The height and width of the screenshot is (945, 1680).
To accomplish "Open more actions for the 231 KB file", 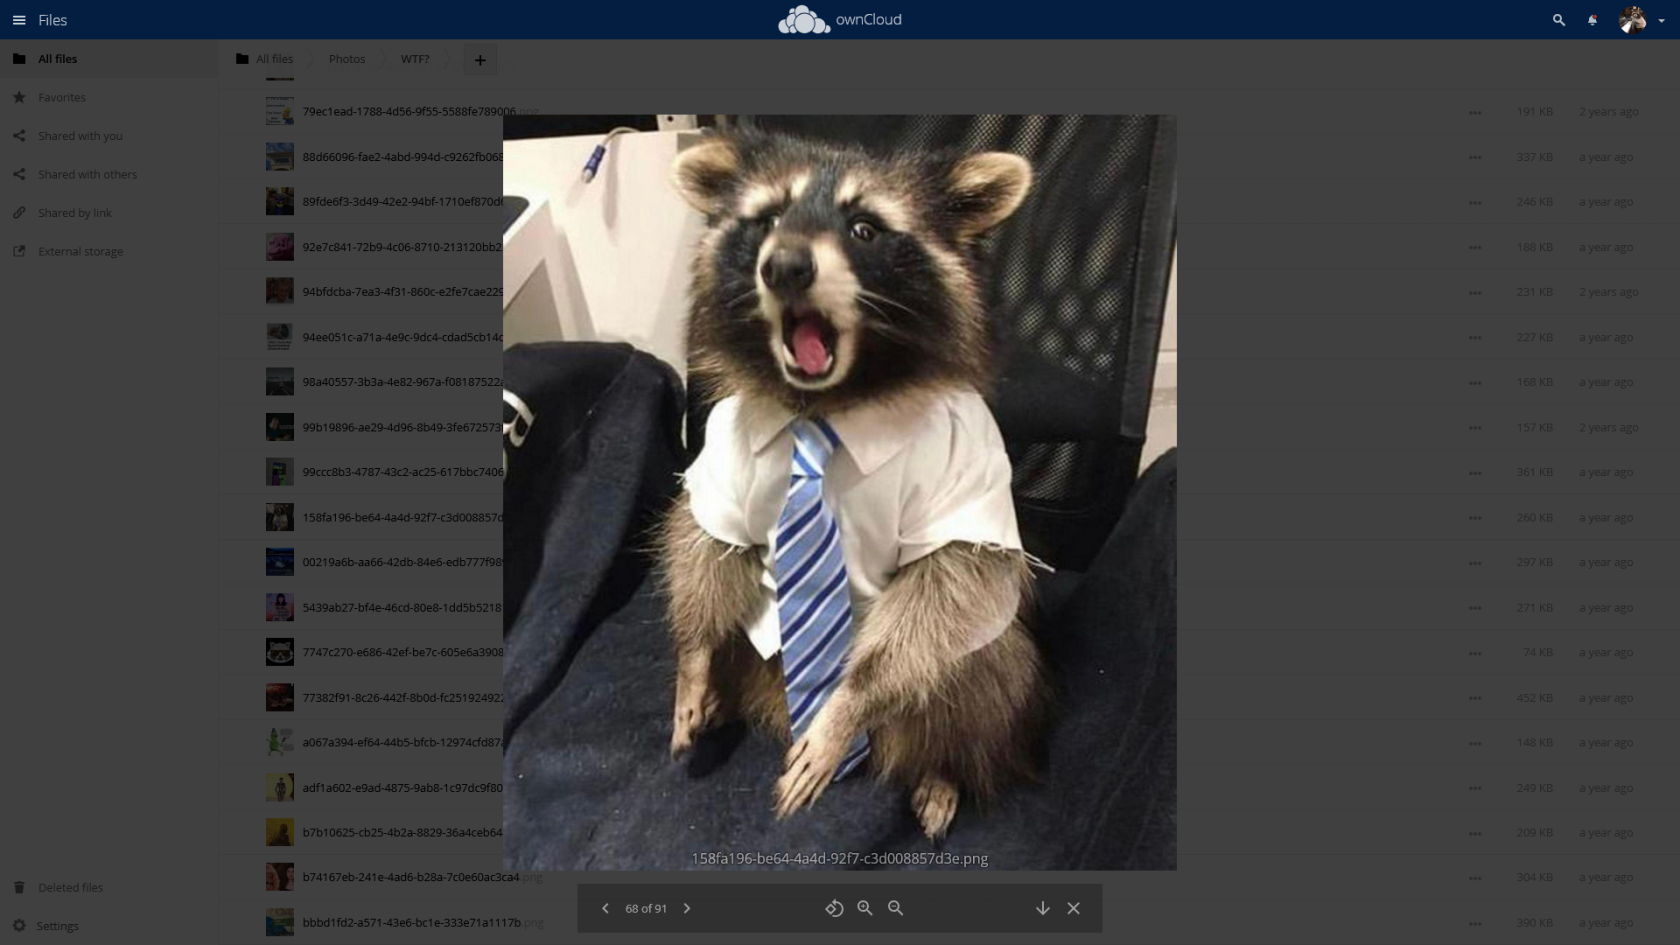I will pyautogui.click(x=1475, y=292).
